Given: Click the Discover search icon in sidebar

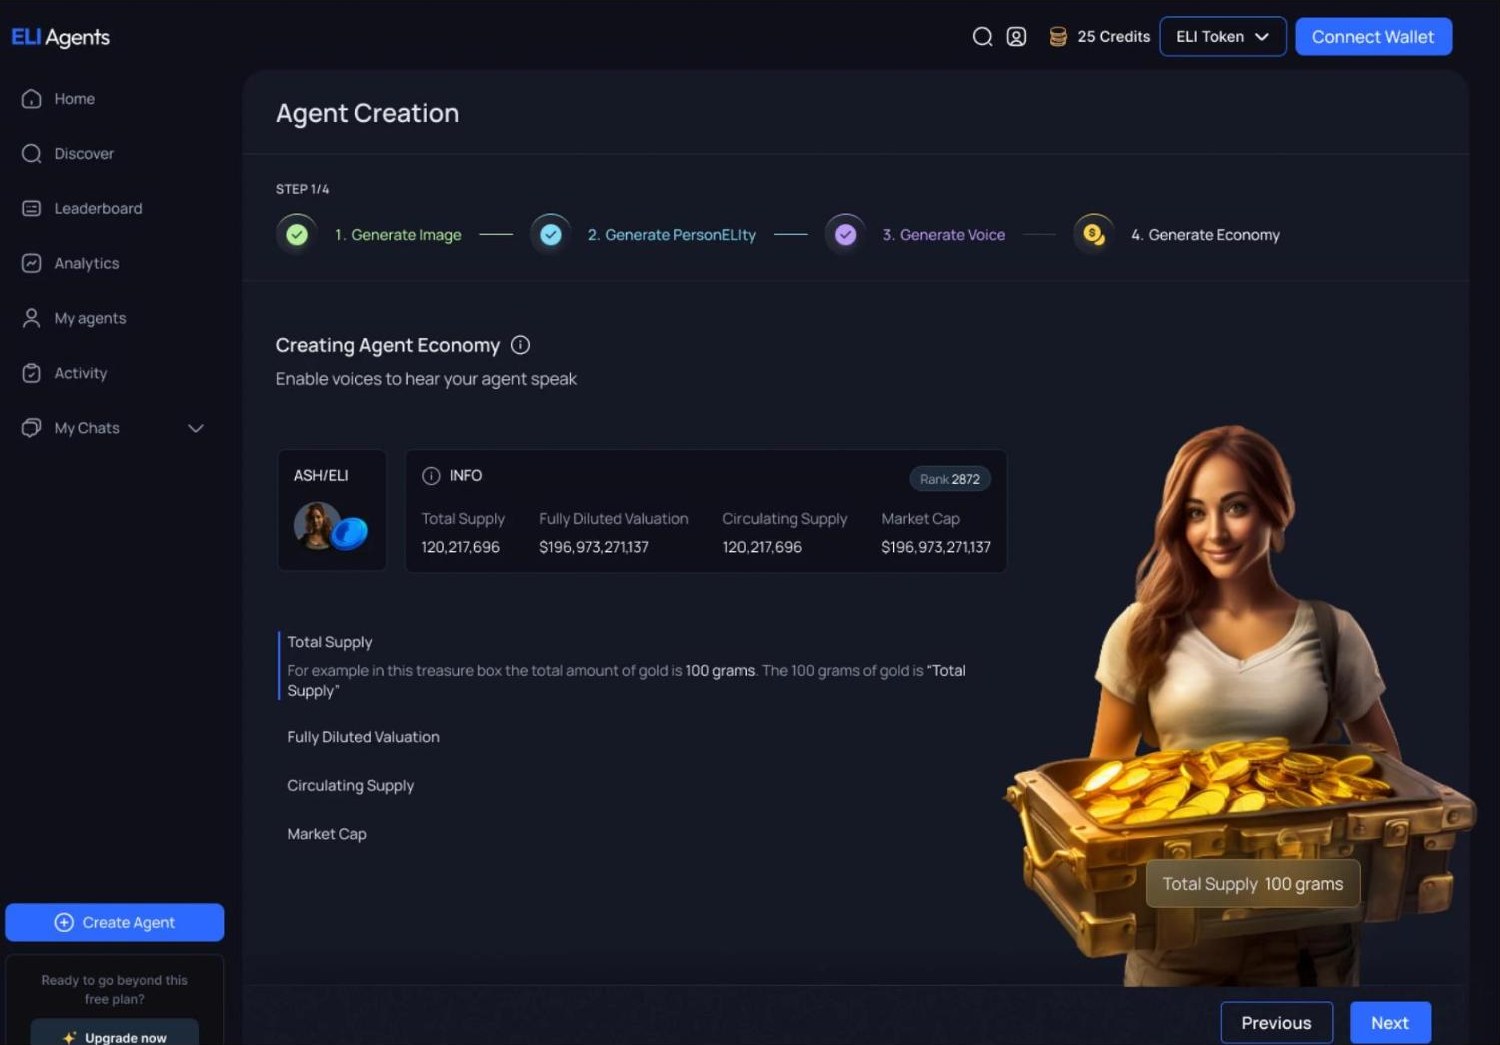Looking at the screenshot, I should 32,154.
